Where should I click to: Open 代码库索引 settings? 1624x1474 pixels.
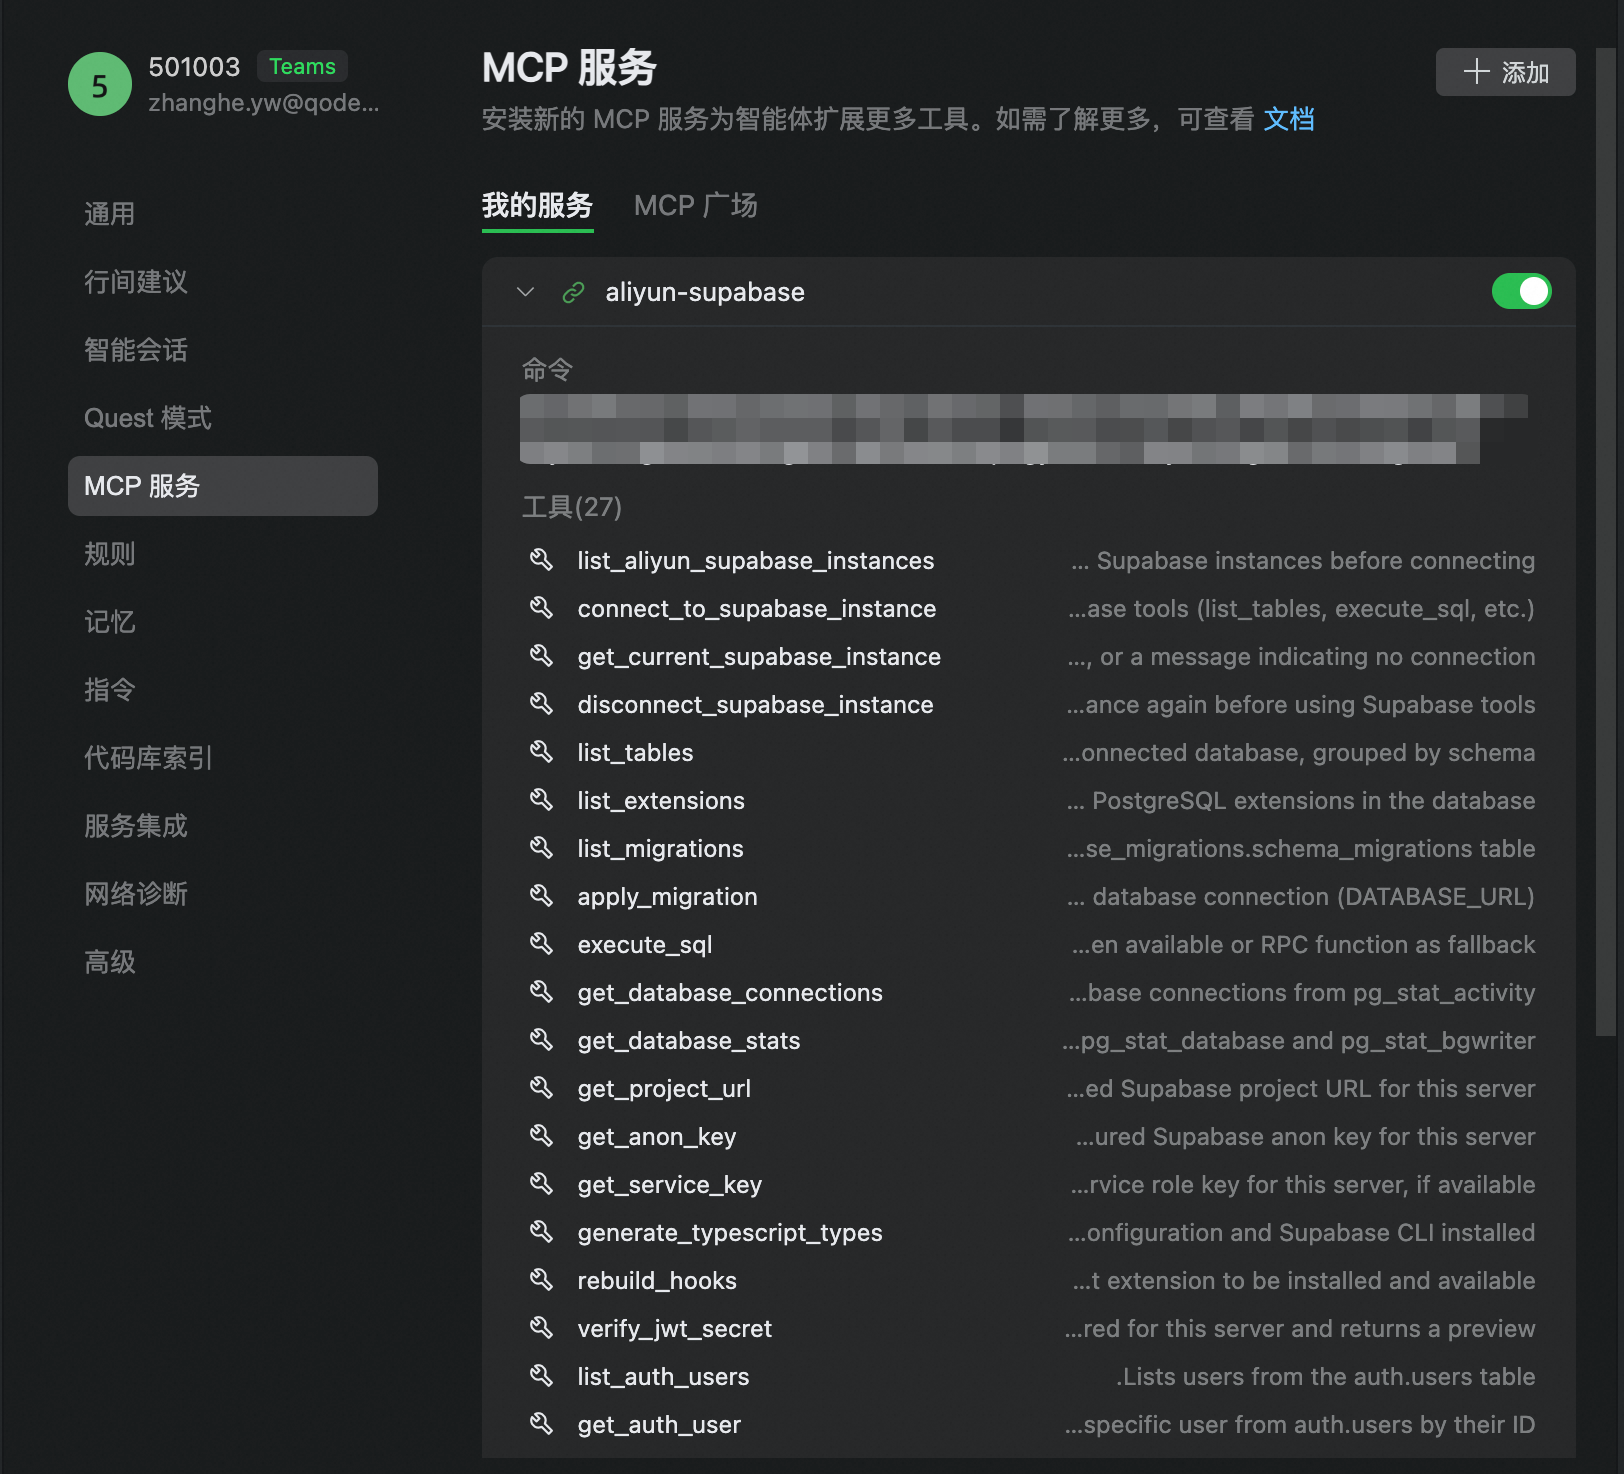coord(223,758)
